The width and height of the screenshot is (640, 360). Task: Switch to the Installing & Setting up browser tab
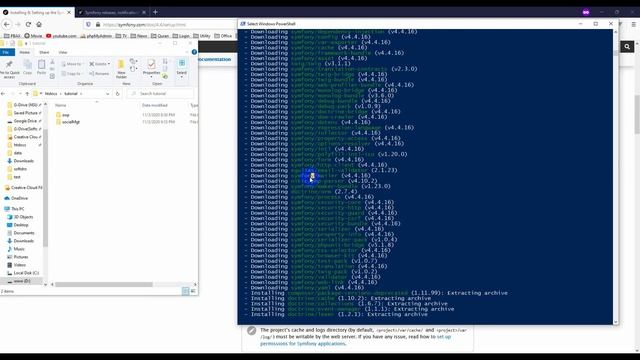pos(37,12)
